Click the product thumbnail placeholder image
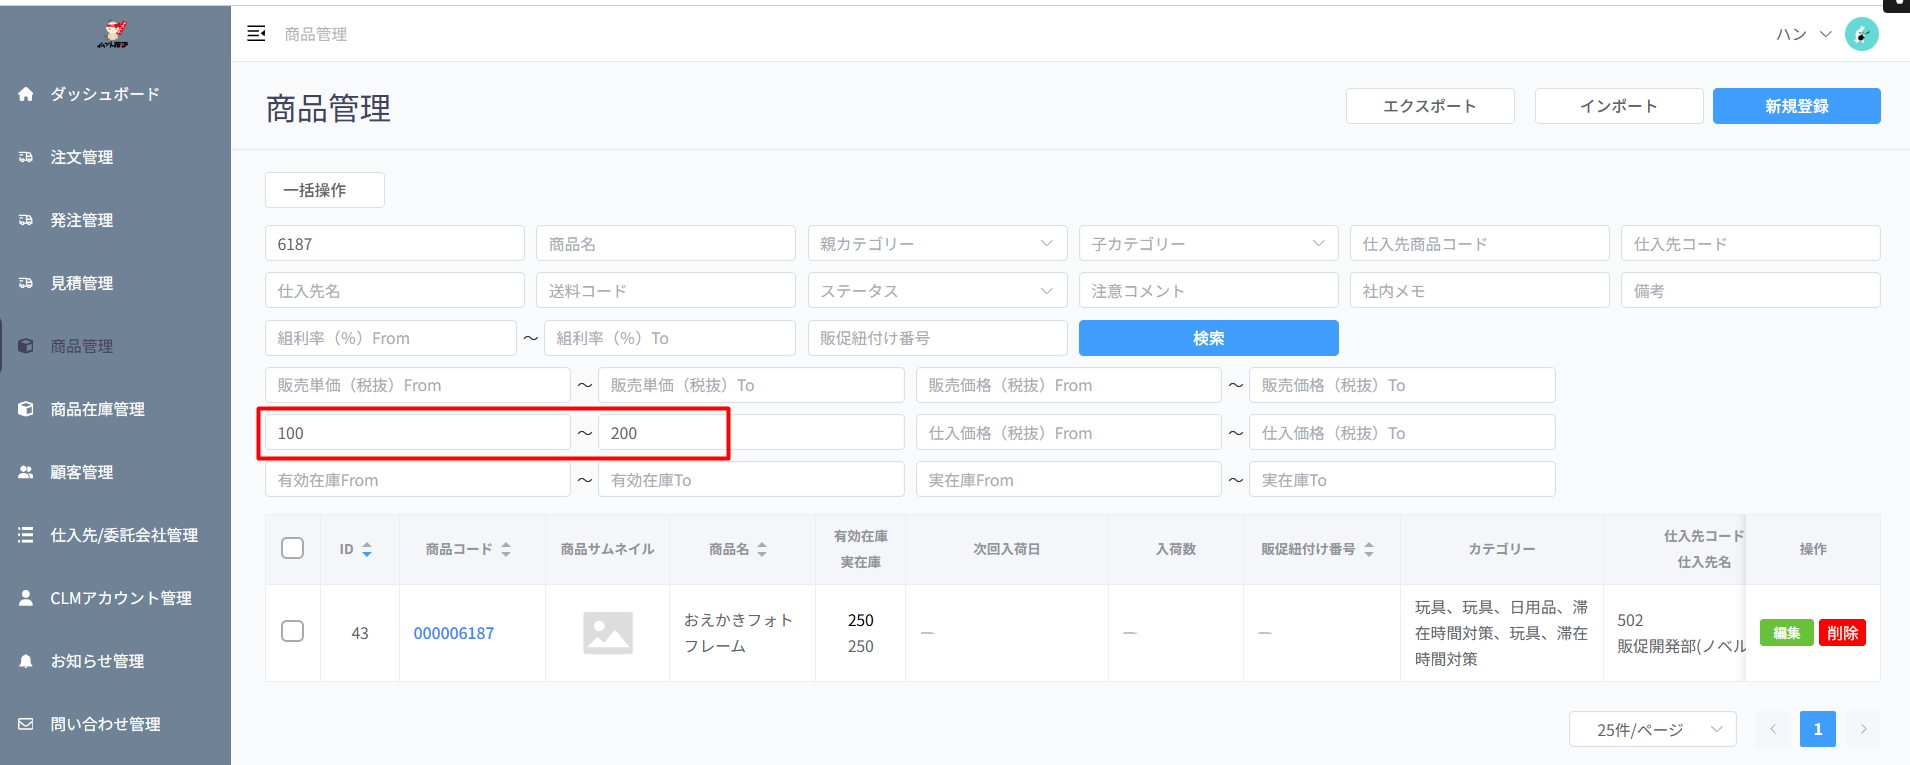This screenshot has width=1910, height=765. click(x=607, y=633)
